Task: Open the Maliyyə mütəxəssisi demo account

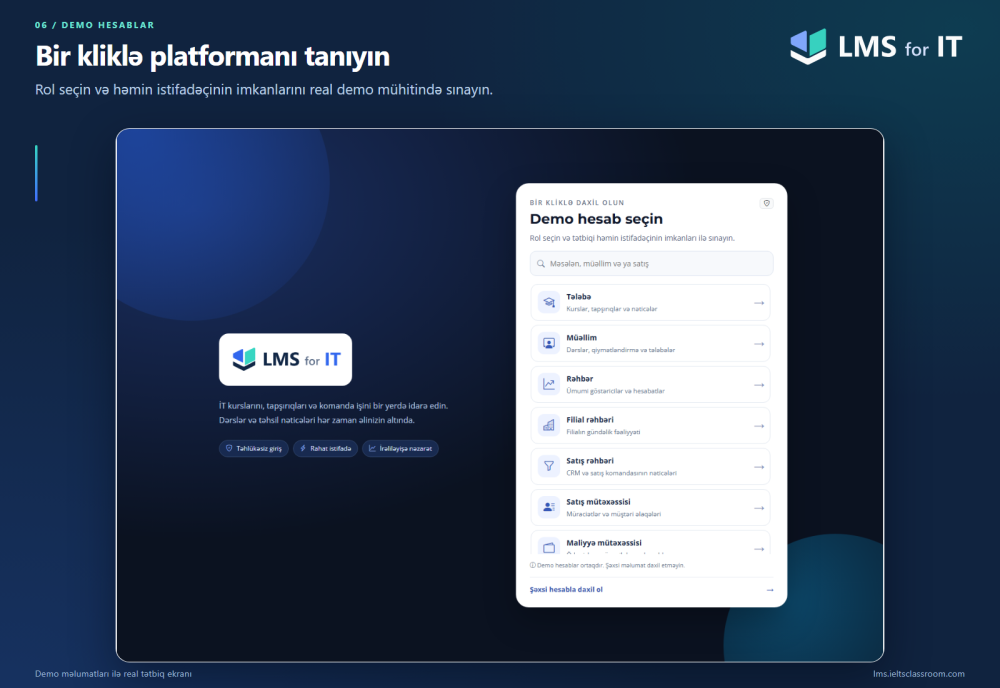Action: 650,542
